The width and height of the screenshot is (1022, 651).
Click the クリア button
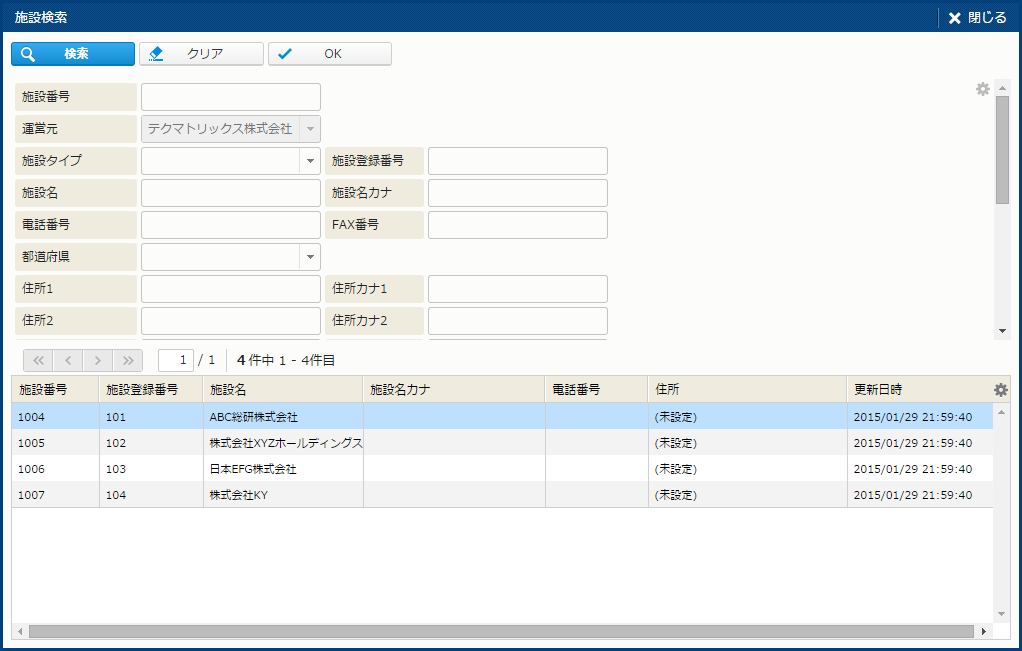tap(201, 54)
